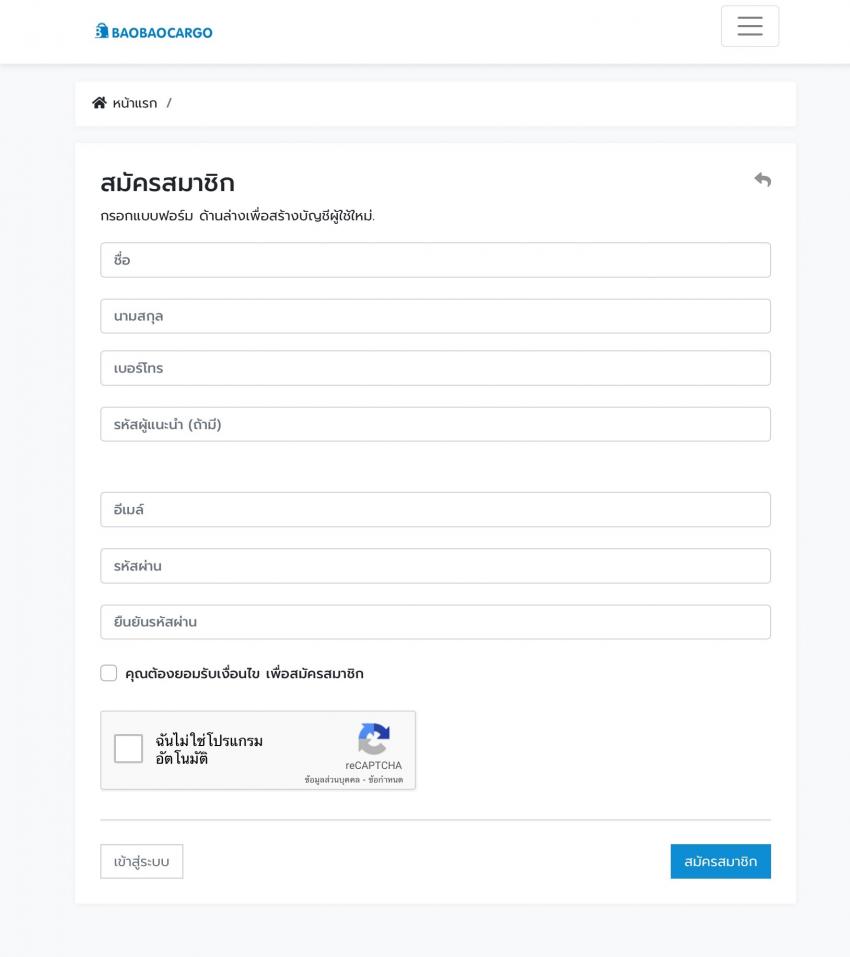Open reCAPTCHA ข้อมูลส่วนบุคคล privacy link
Viewport: 850px width, 957px height.
tap(332, 779)
